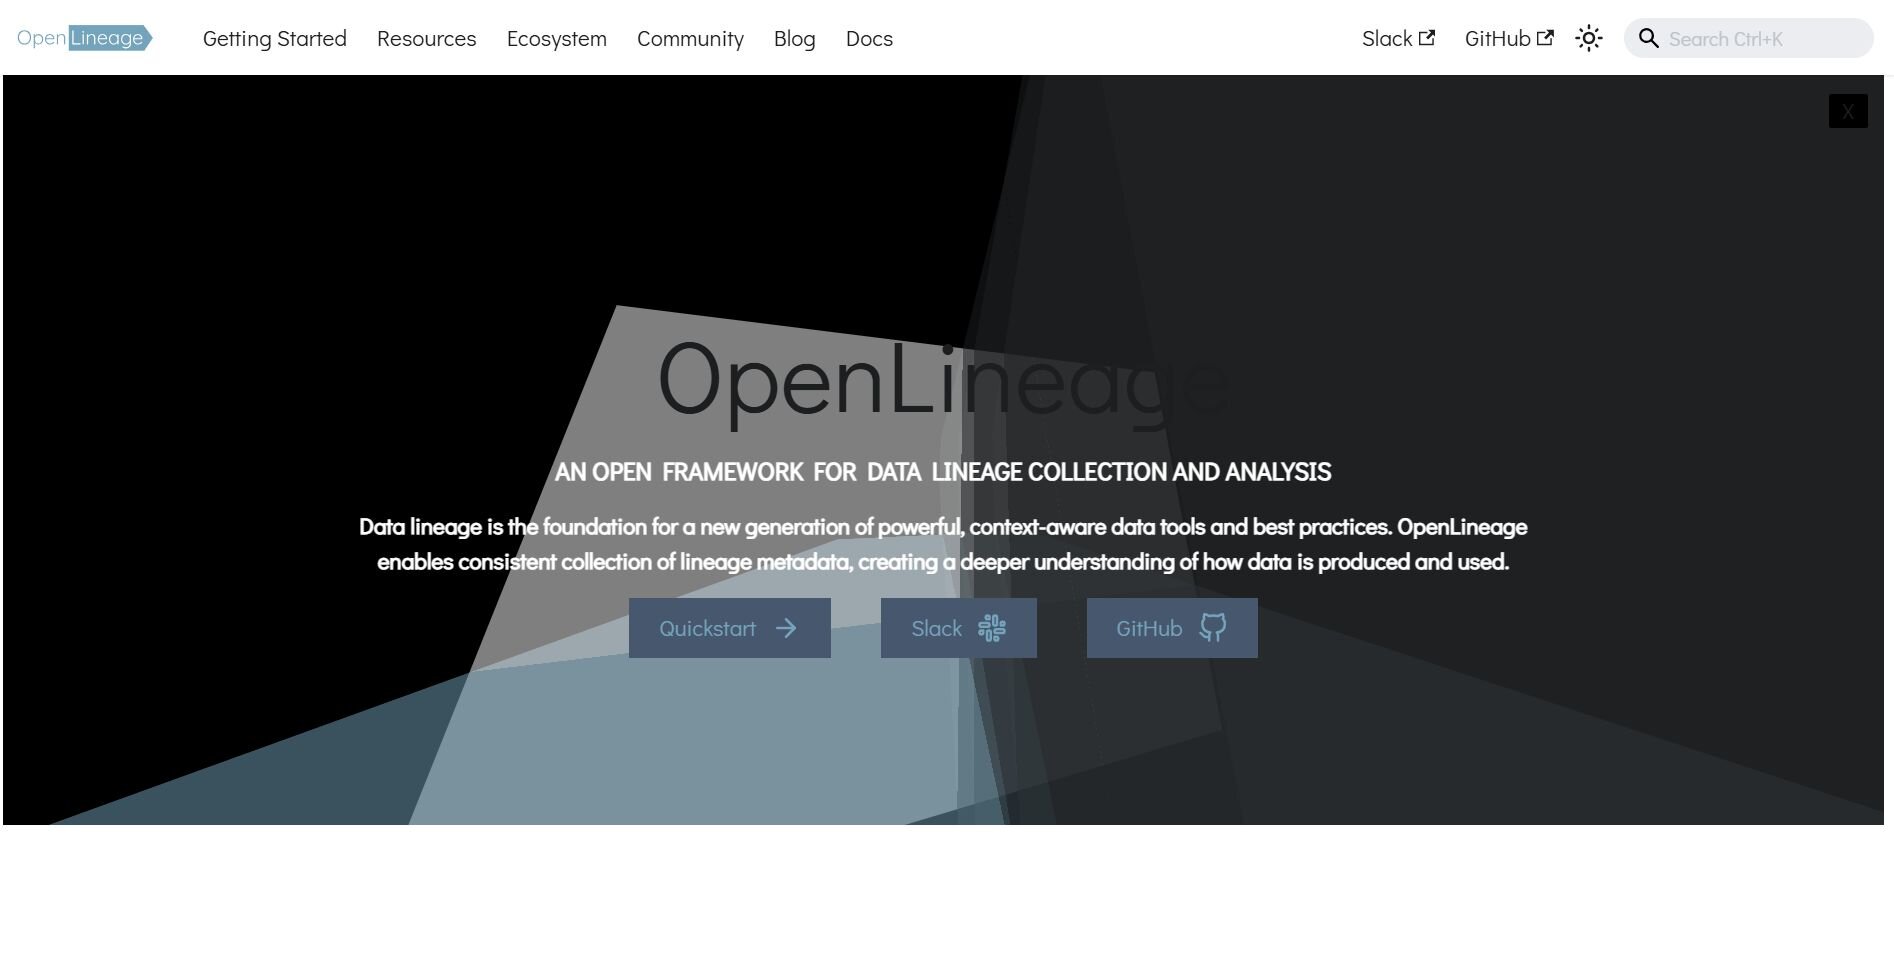Click the GitHub octocat icon in hero button
The height and width of the screenshot is (965, 1894).
(1212, 627)
